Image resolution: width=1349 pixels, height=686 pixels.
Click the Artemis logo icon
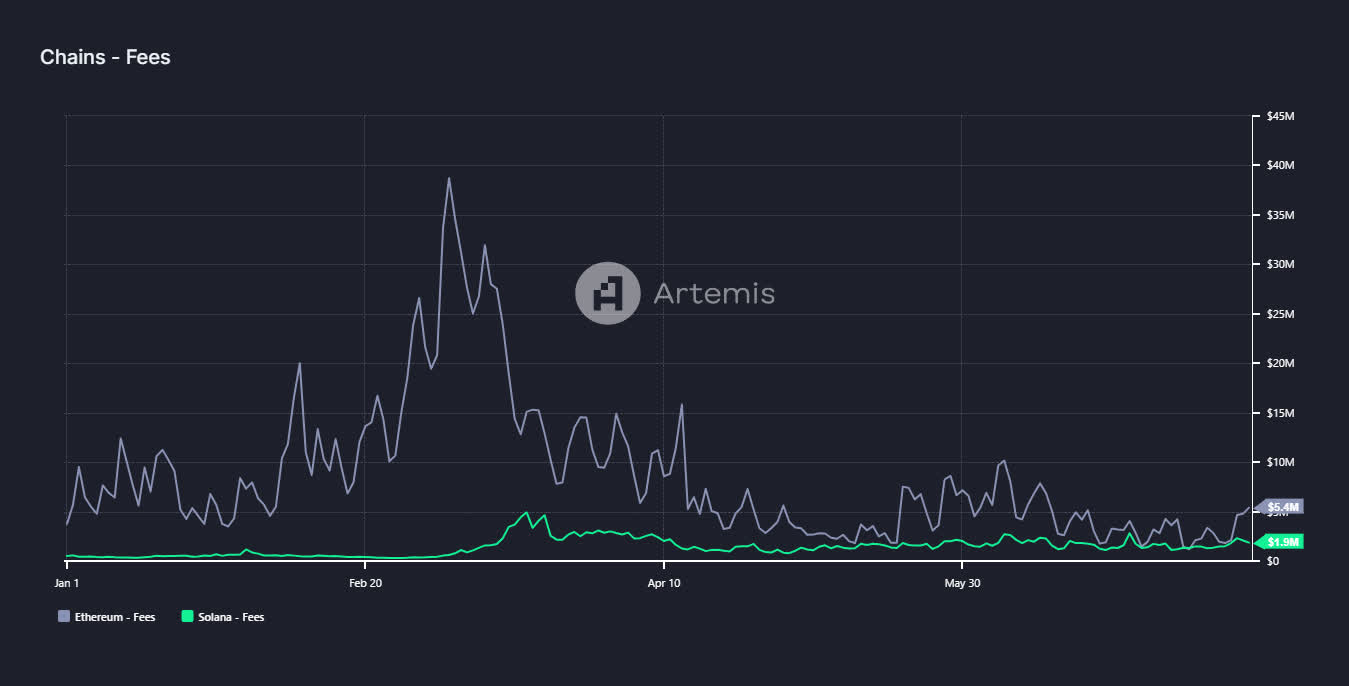click(x=606, y=293)
